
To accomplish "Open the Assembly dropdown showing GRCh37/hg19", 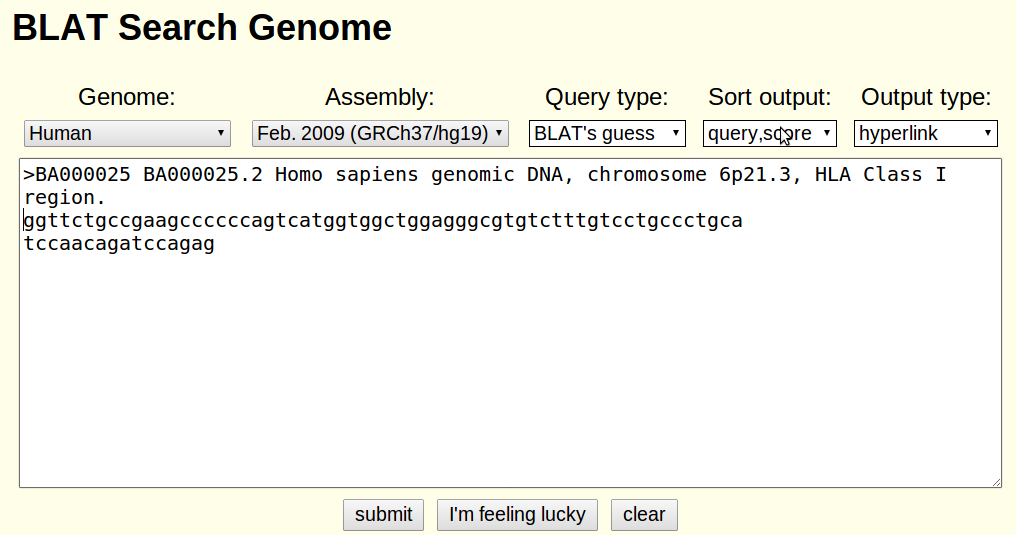I will 380,133.
